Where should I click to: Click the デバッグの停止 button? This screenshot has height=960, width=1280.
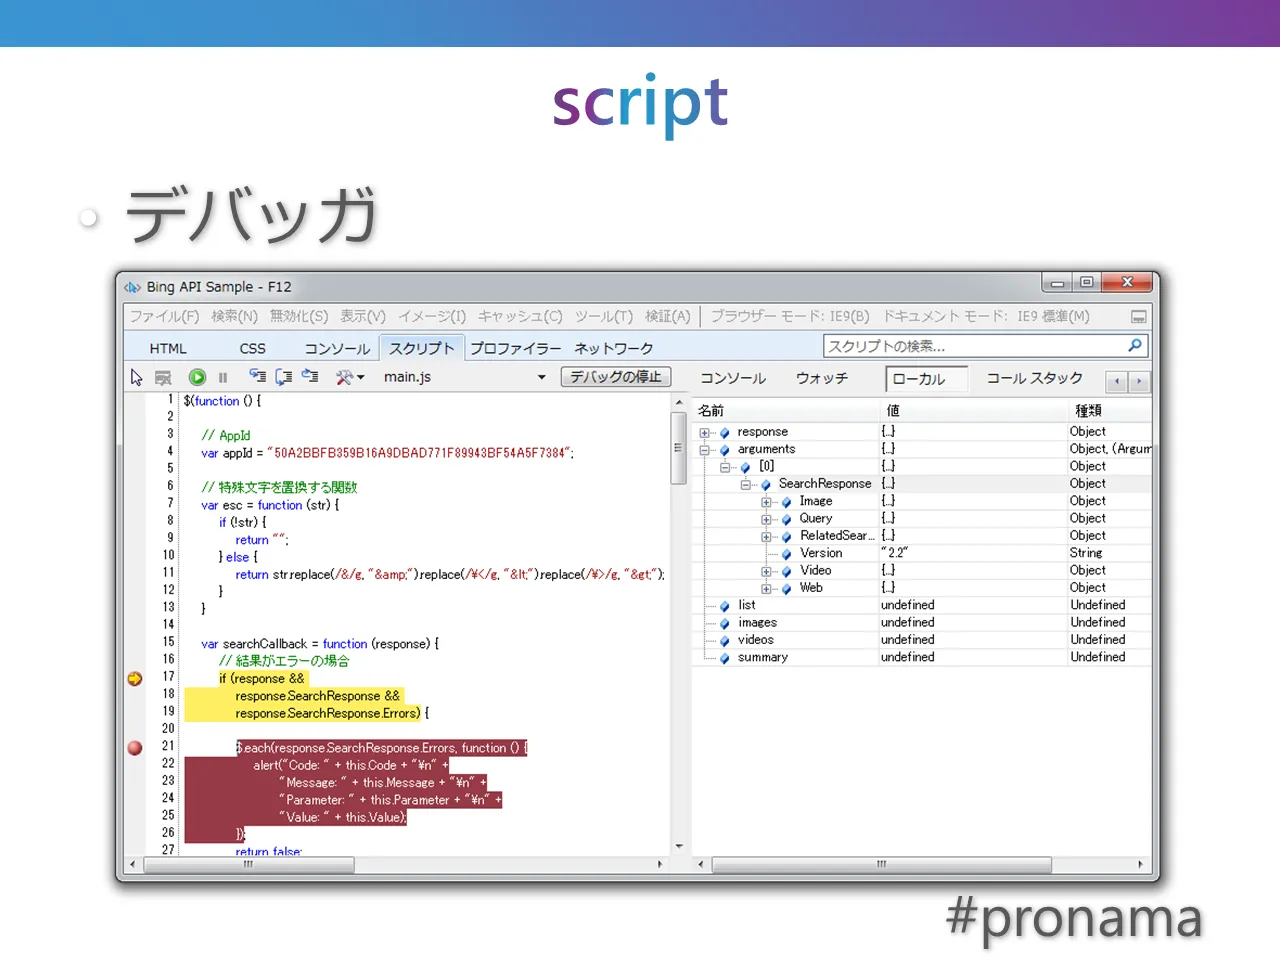(x=616, y=377)
